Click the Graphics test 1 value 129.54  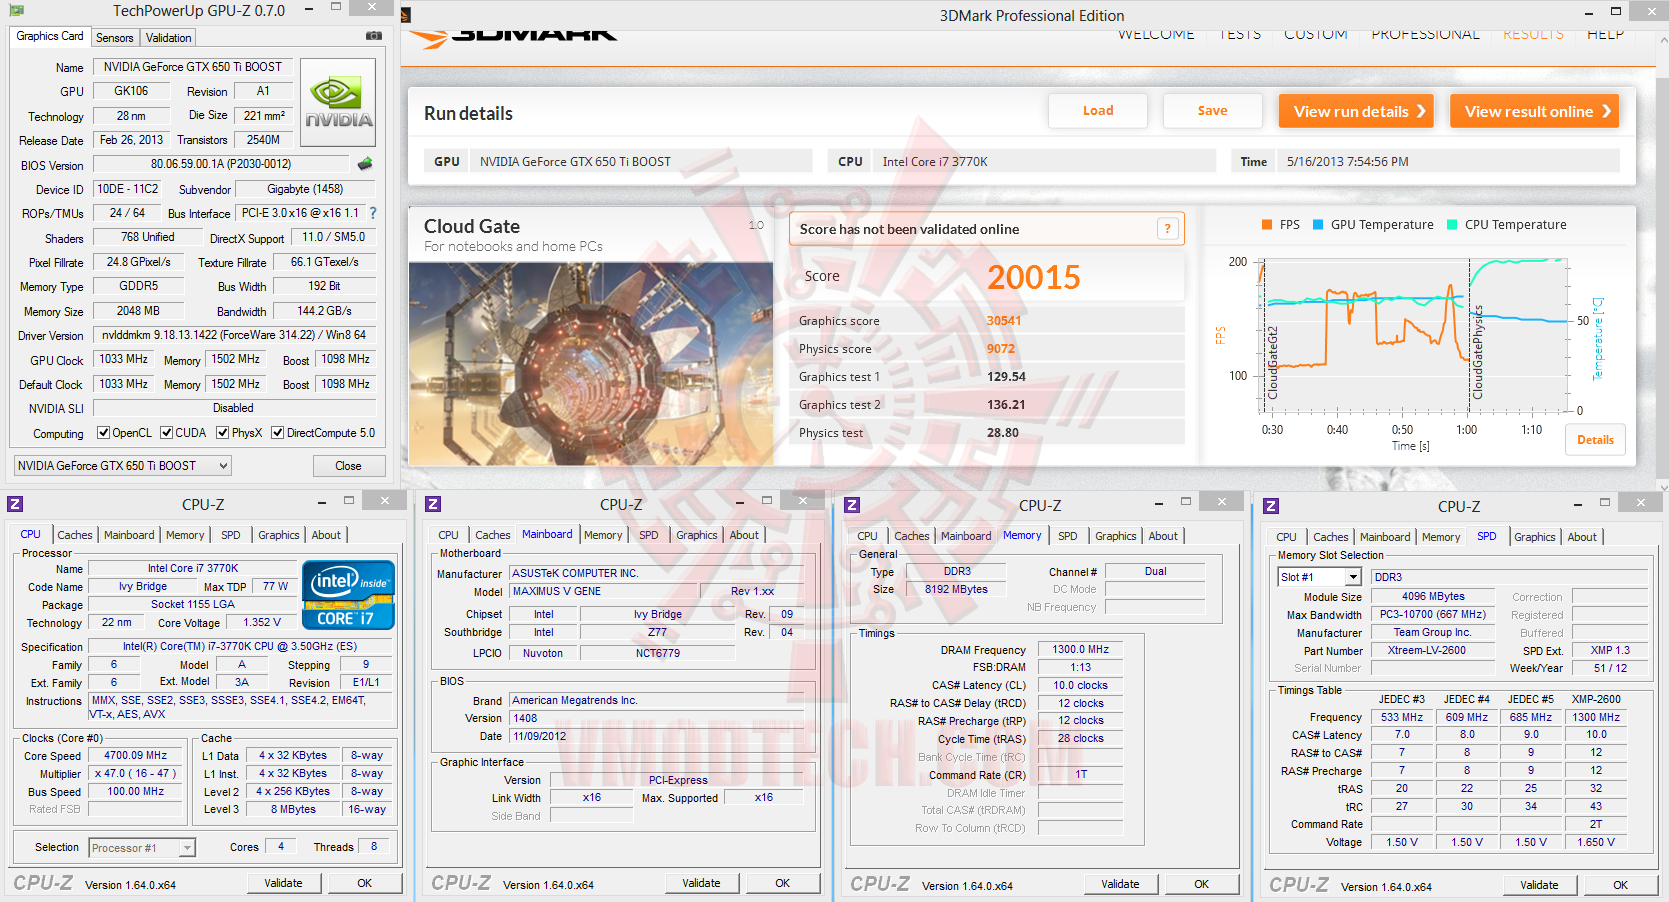[1007, 377]
